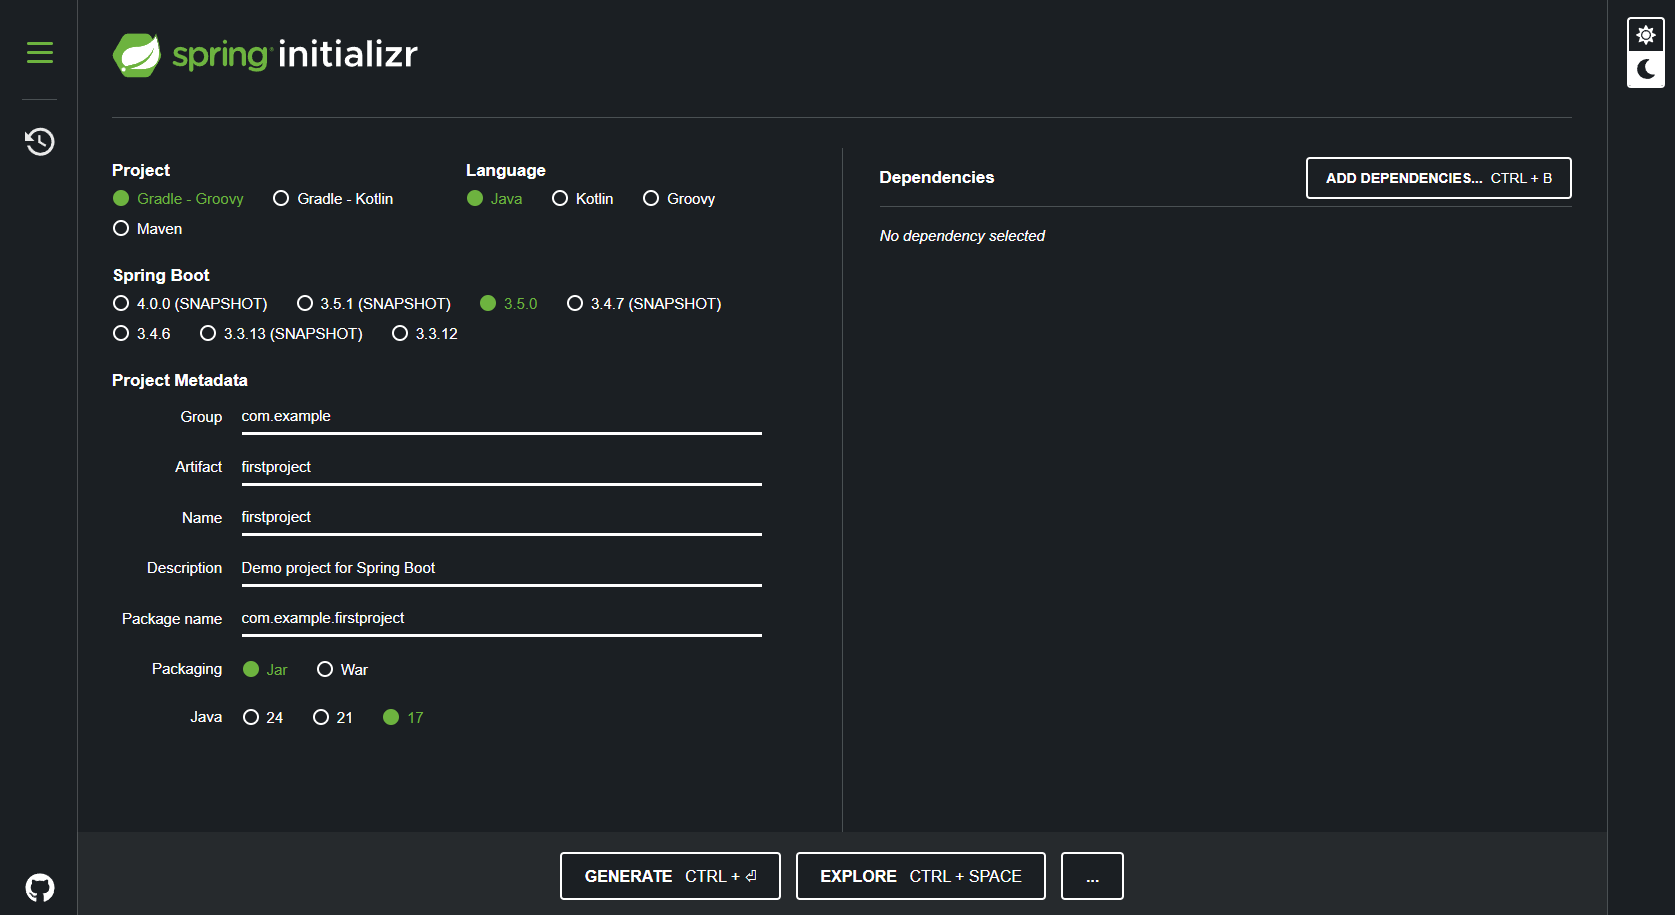Set packaging to Jar
This screenshot has height=915, width=1675.
pyautogui.click(x=265, y=670)
